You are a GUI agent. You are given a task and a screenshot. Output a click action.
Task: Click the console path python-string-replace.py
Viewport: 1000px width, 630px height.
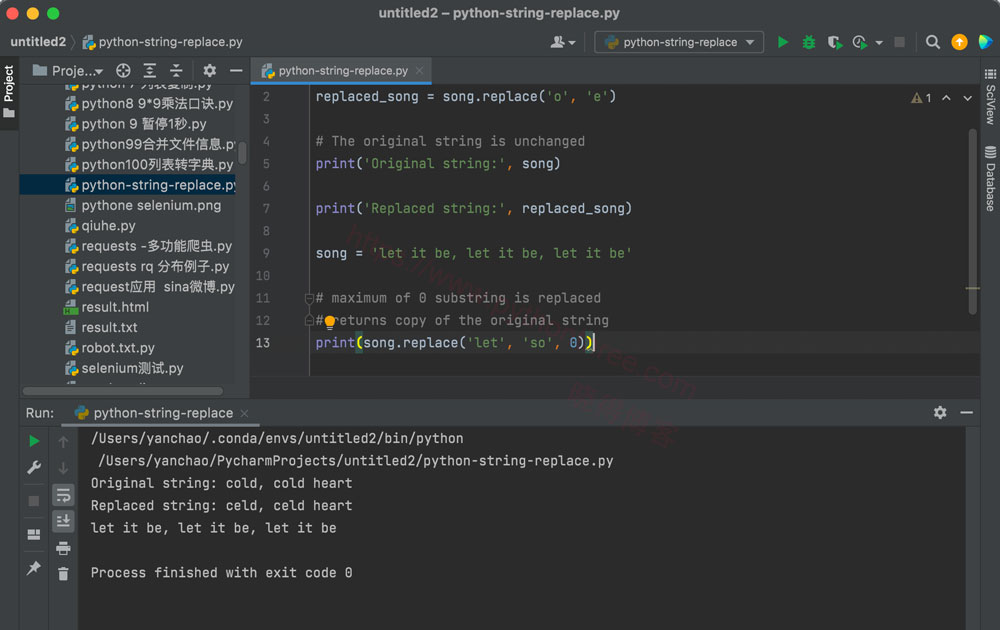click(x=518, y=460)
